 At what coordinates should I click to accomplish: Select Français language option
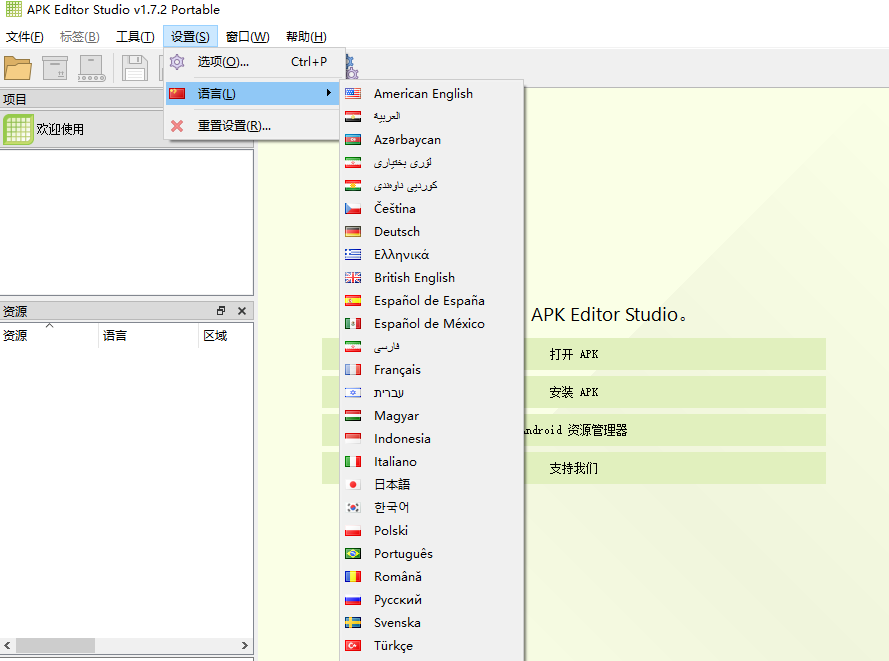397,369
